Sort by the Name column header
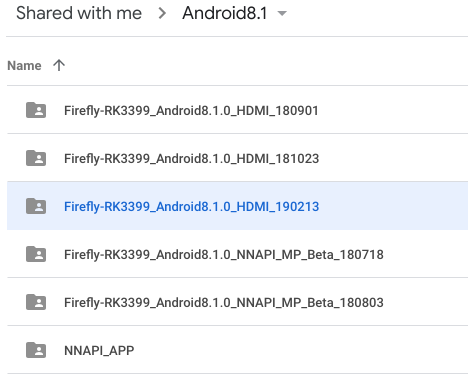This screenshot has width=468, height=374. [24, 66]
